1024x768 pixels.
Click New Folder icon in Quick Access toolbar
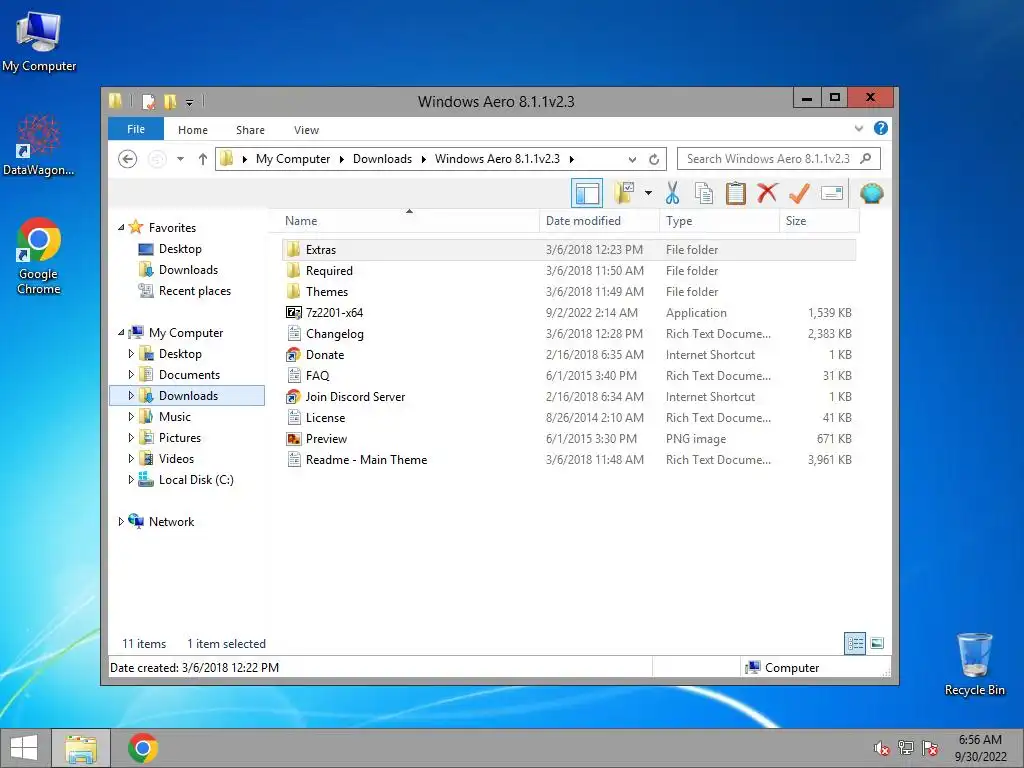pyautogui.click(x=170, y=101)
